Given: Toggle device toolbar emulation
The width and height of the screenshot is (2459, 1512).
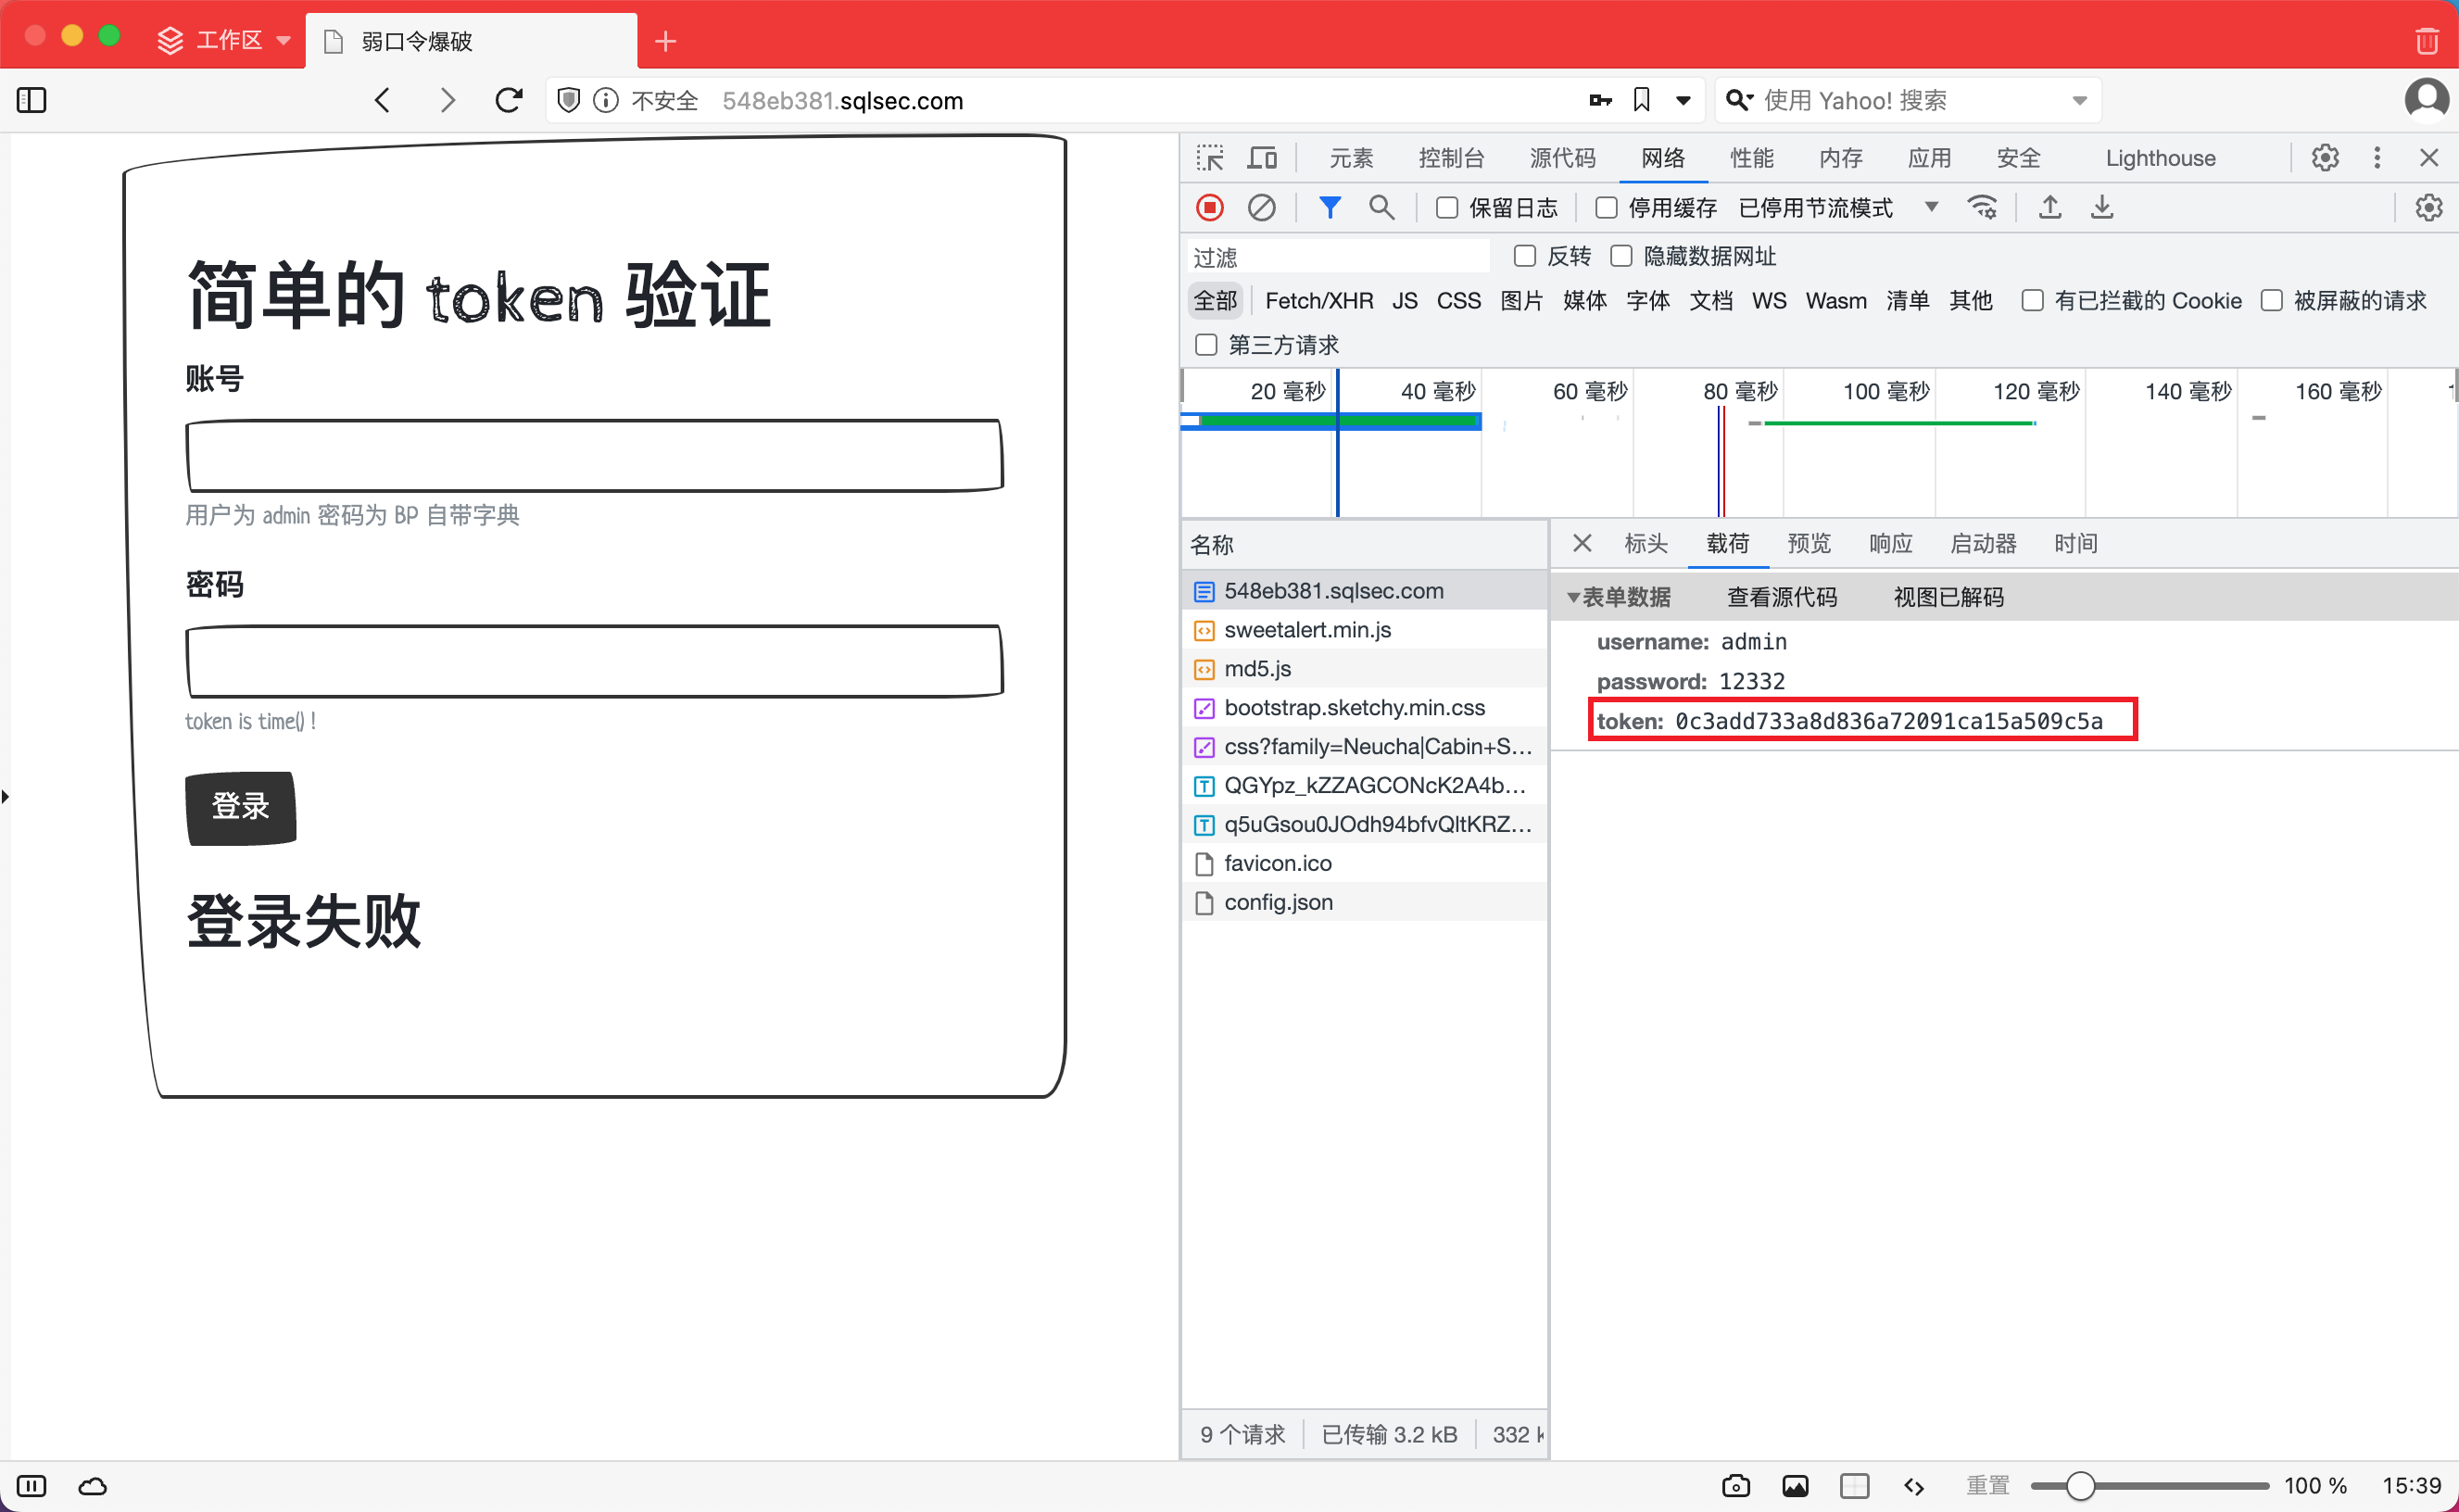Looking at the screenshot, I should point(1262,158).
